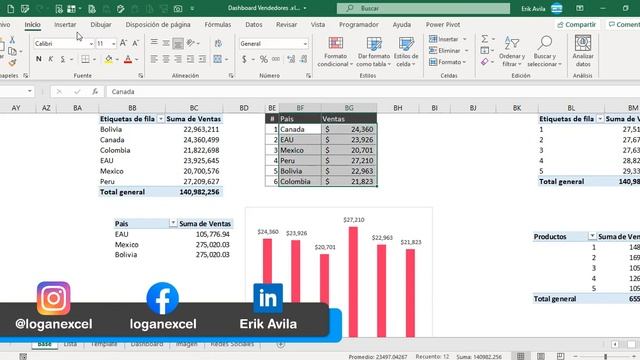Viewport: 640px width, 360px height.
Task: Apply comma style thousands format
Action: pyautogui.click(x=276, y=60)
